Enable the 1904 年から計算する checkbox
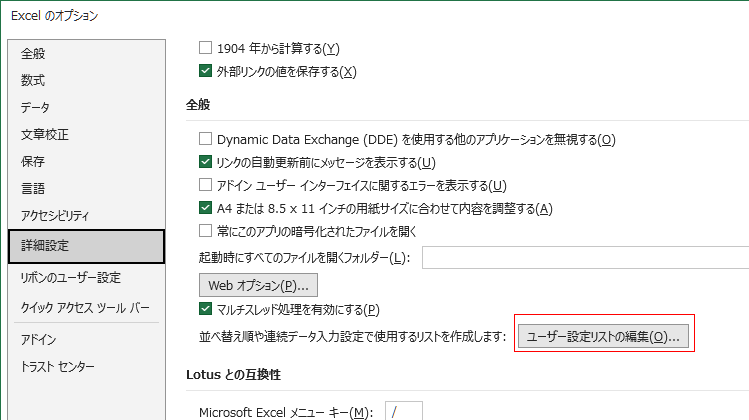Image resolution: width=749 pixels, height=420 pixels. point(205,48)
